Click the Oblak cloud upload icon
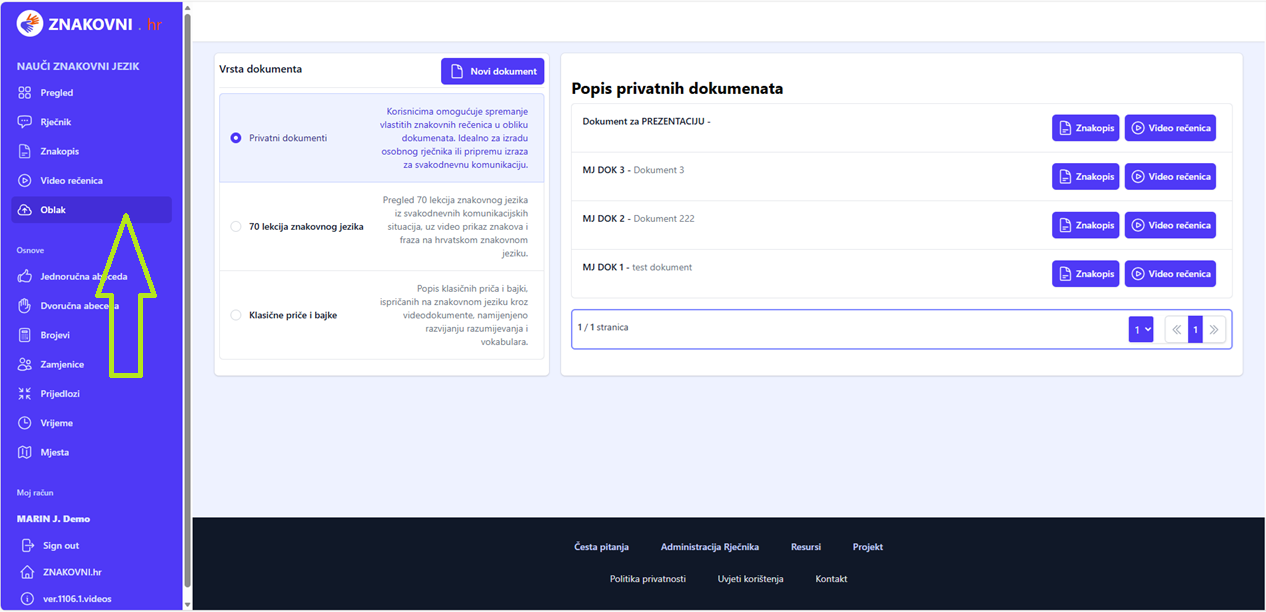The height and width of the screenshot is (612, 1266). click(25, 210)
